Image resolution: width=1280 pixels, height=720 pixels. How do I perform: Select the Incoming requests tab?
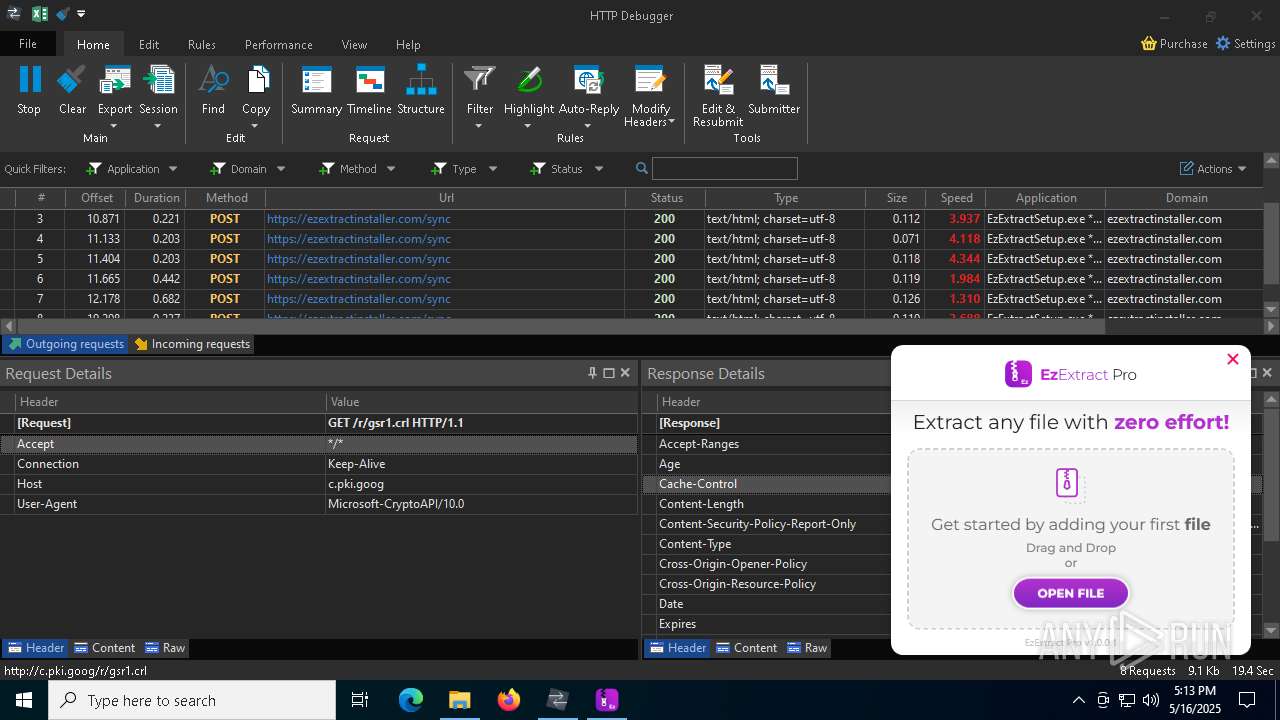coord(192,344)
